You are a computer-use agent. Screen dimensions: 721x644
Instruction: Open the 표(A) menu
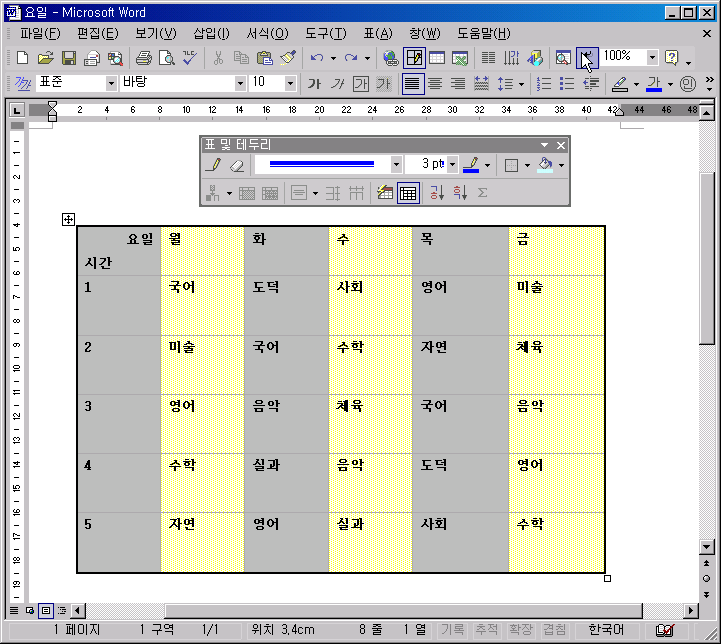coord(378,34)
